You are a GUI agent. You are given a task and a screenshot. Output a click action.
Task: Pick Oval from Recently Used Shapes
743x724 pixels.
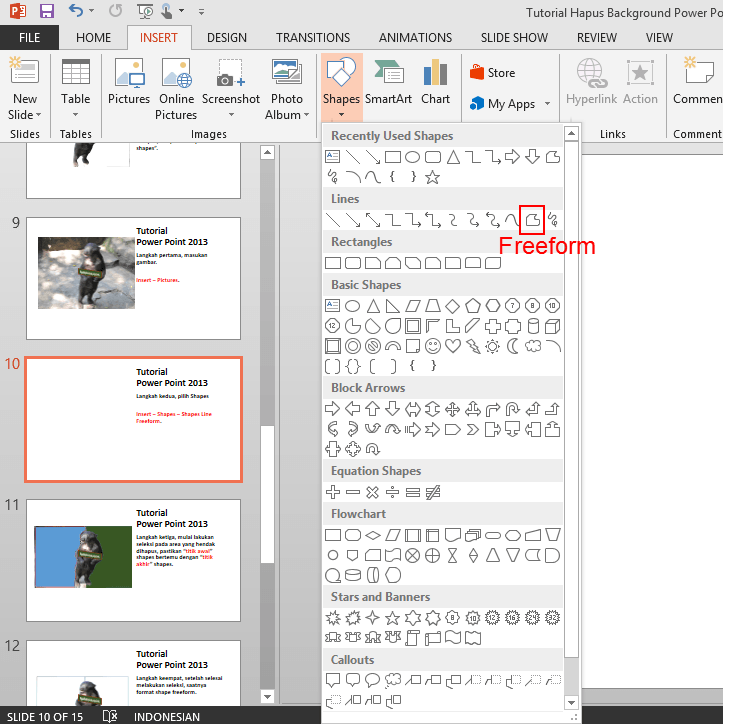pos(413,157)
